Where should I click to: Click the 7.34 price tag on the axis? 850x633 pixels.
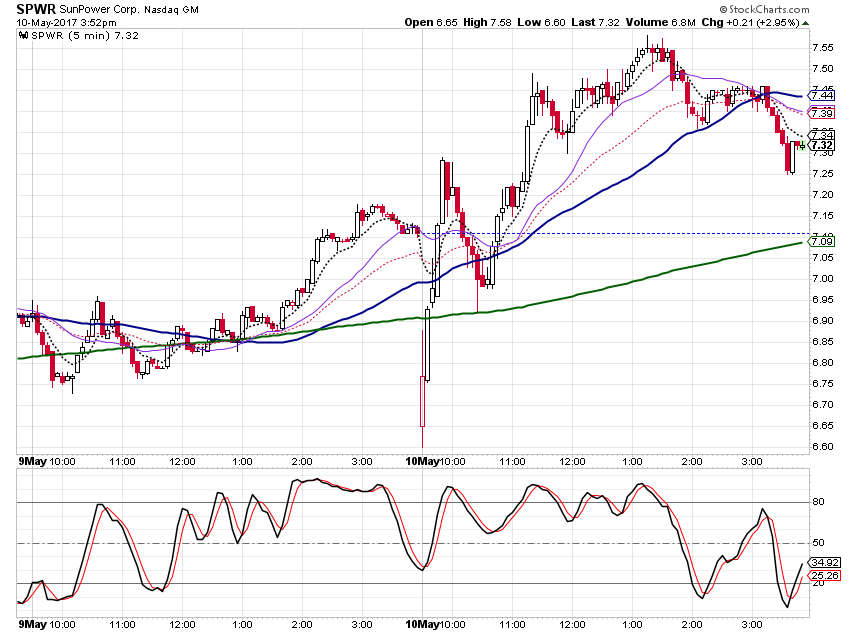822,134
